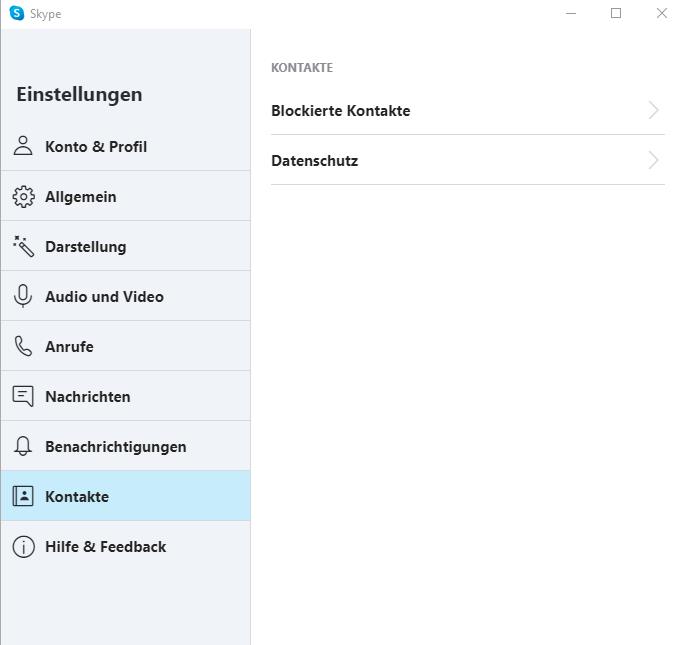Minimize the Skype window
The width and height of the screenshot is (682, 645).
571,13
